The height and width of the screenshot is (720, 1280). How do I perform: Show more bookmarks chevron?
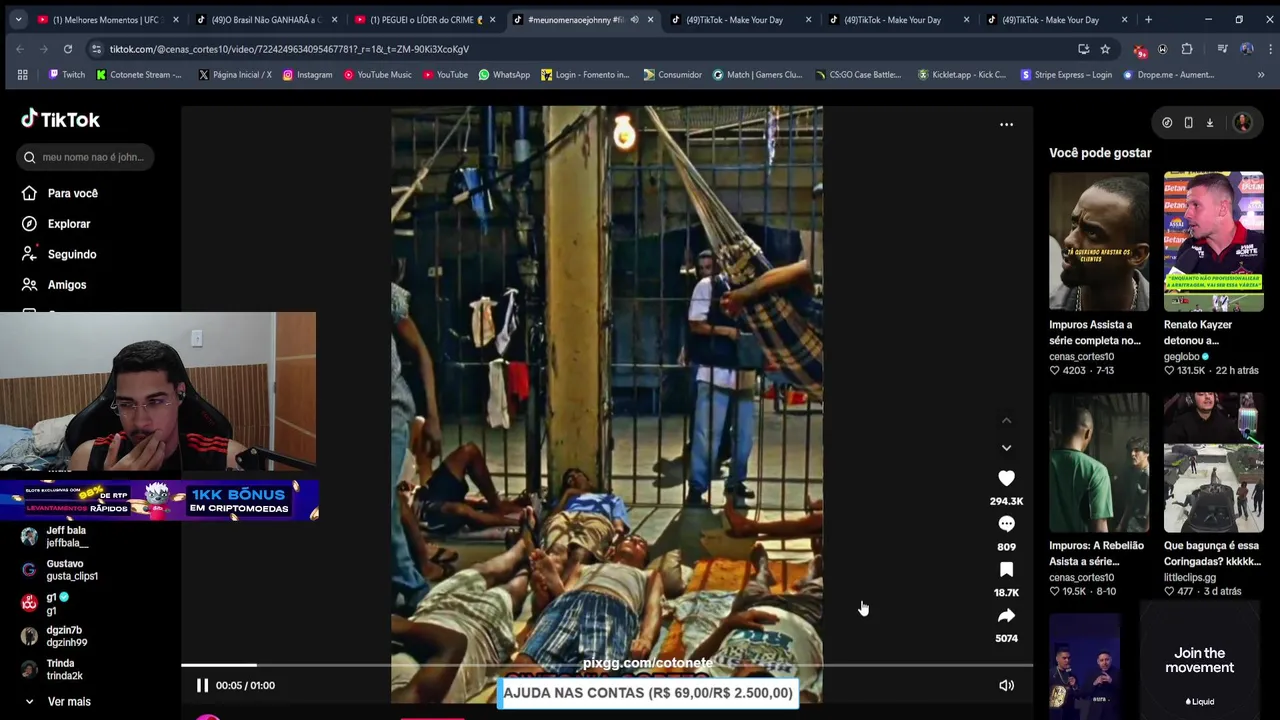1260,75
